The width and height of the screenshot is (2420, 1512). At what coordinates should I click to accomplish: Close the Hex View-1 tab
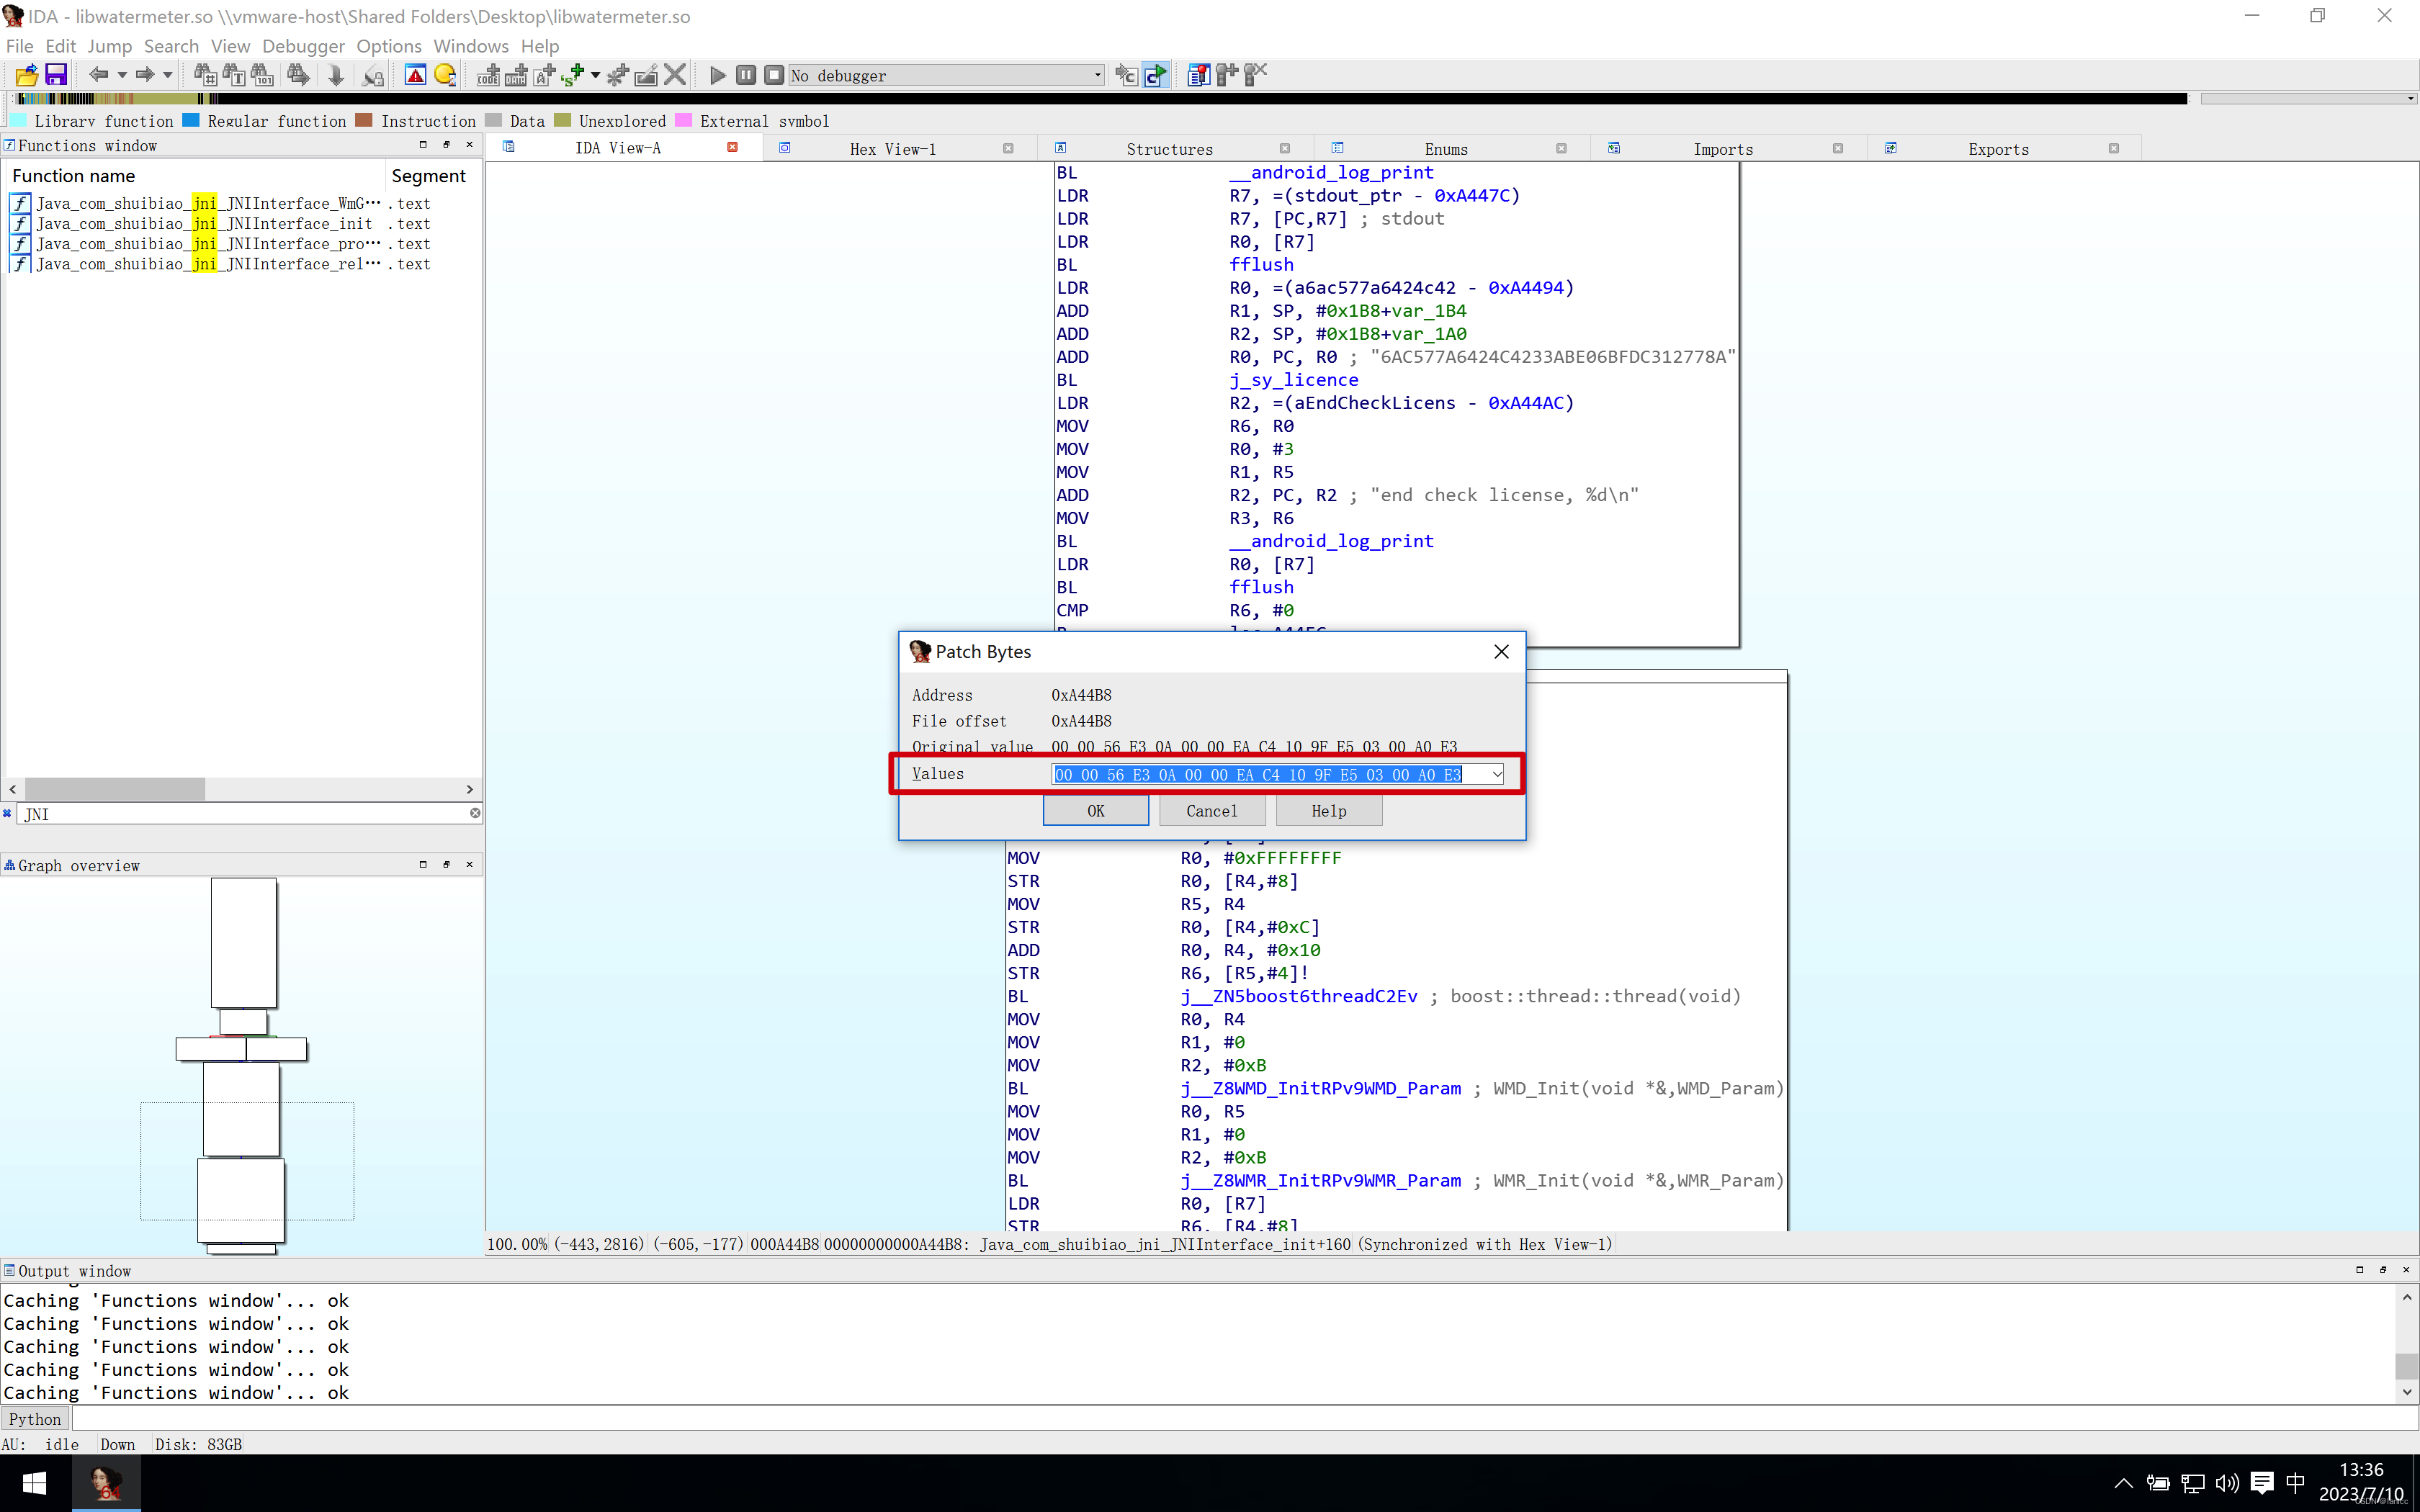(1008, 148)
